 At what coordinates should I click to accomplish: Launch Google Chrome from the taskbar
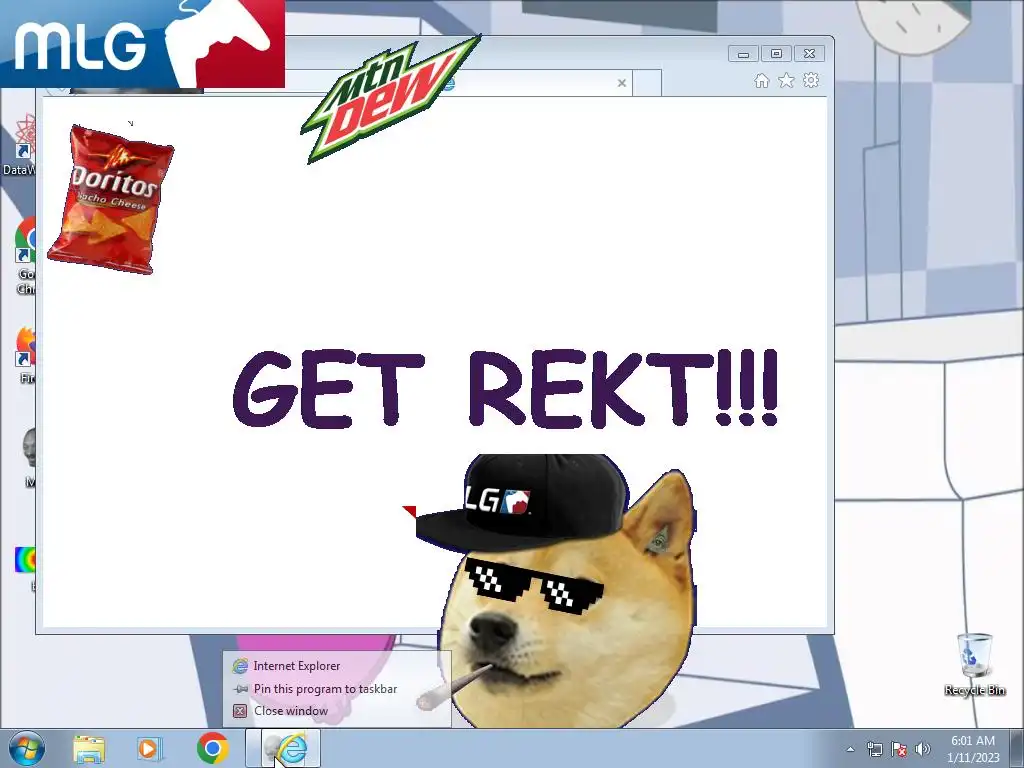tap(212, 748)
